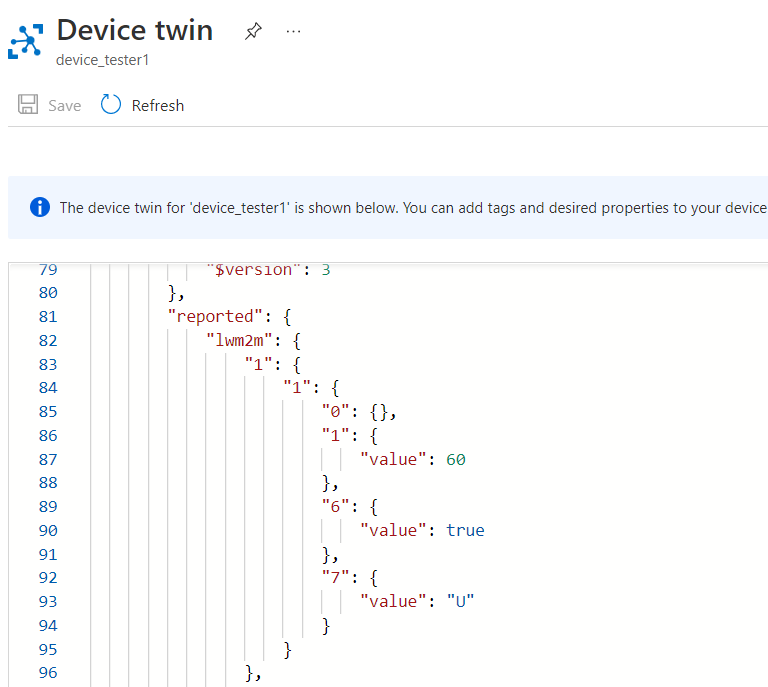
Task: Click line number 91 in the gutter
Action: pos(48,555)
